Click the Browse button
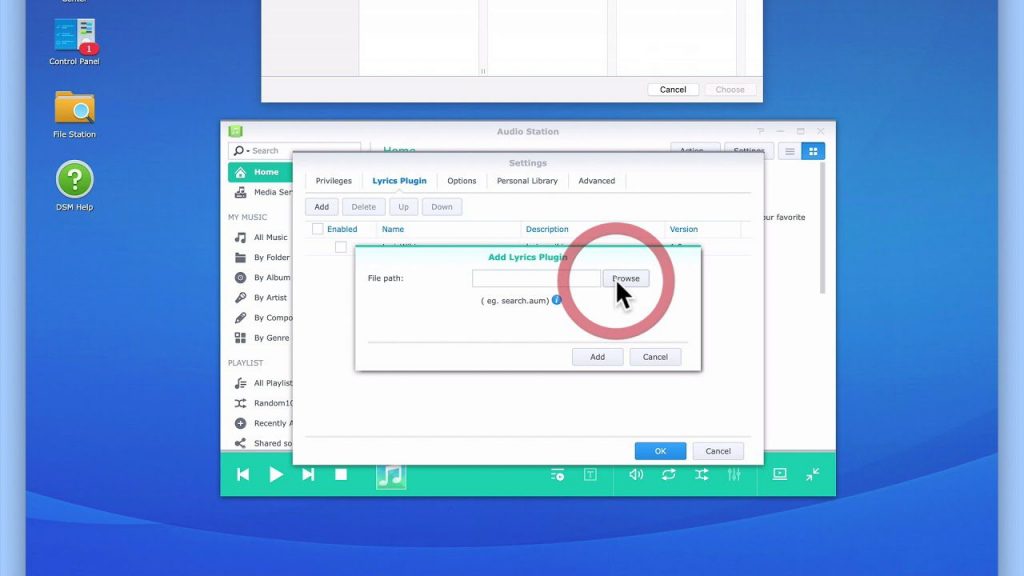 point(626,278)
